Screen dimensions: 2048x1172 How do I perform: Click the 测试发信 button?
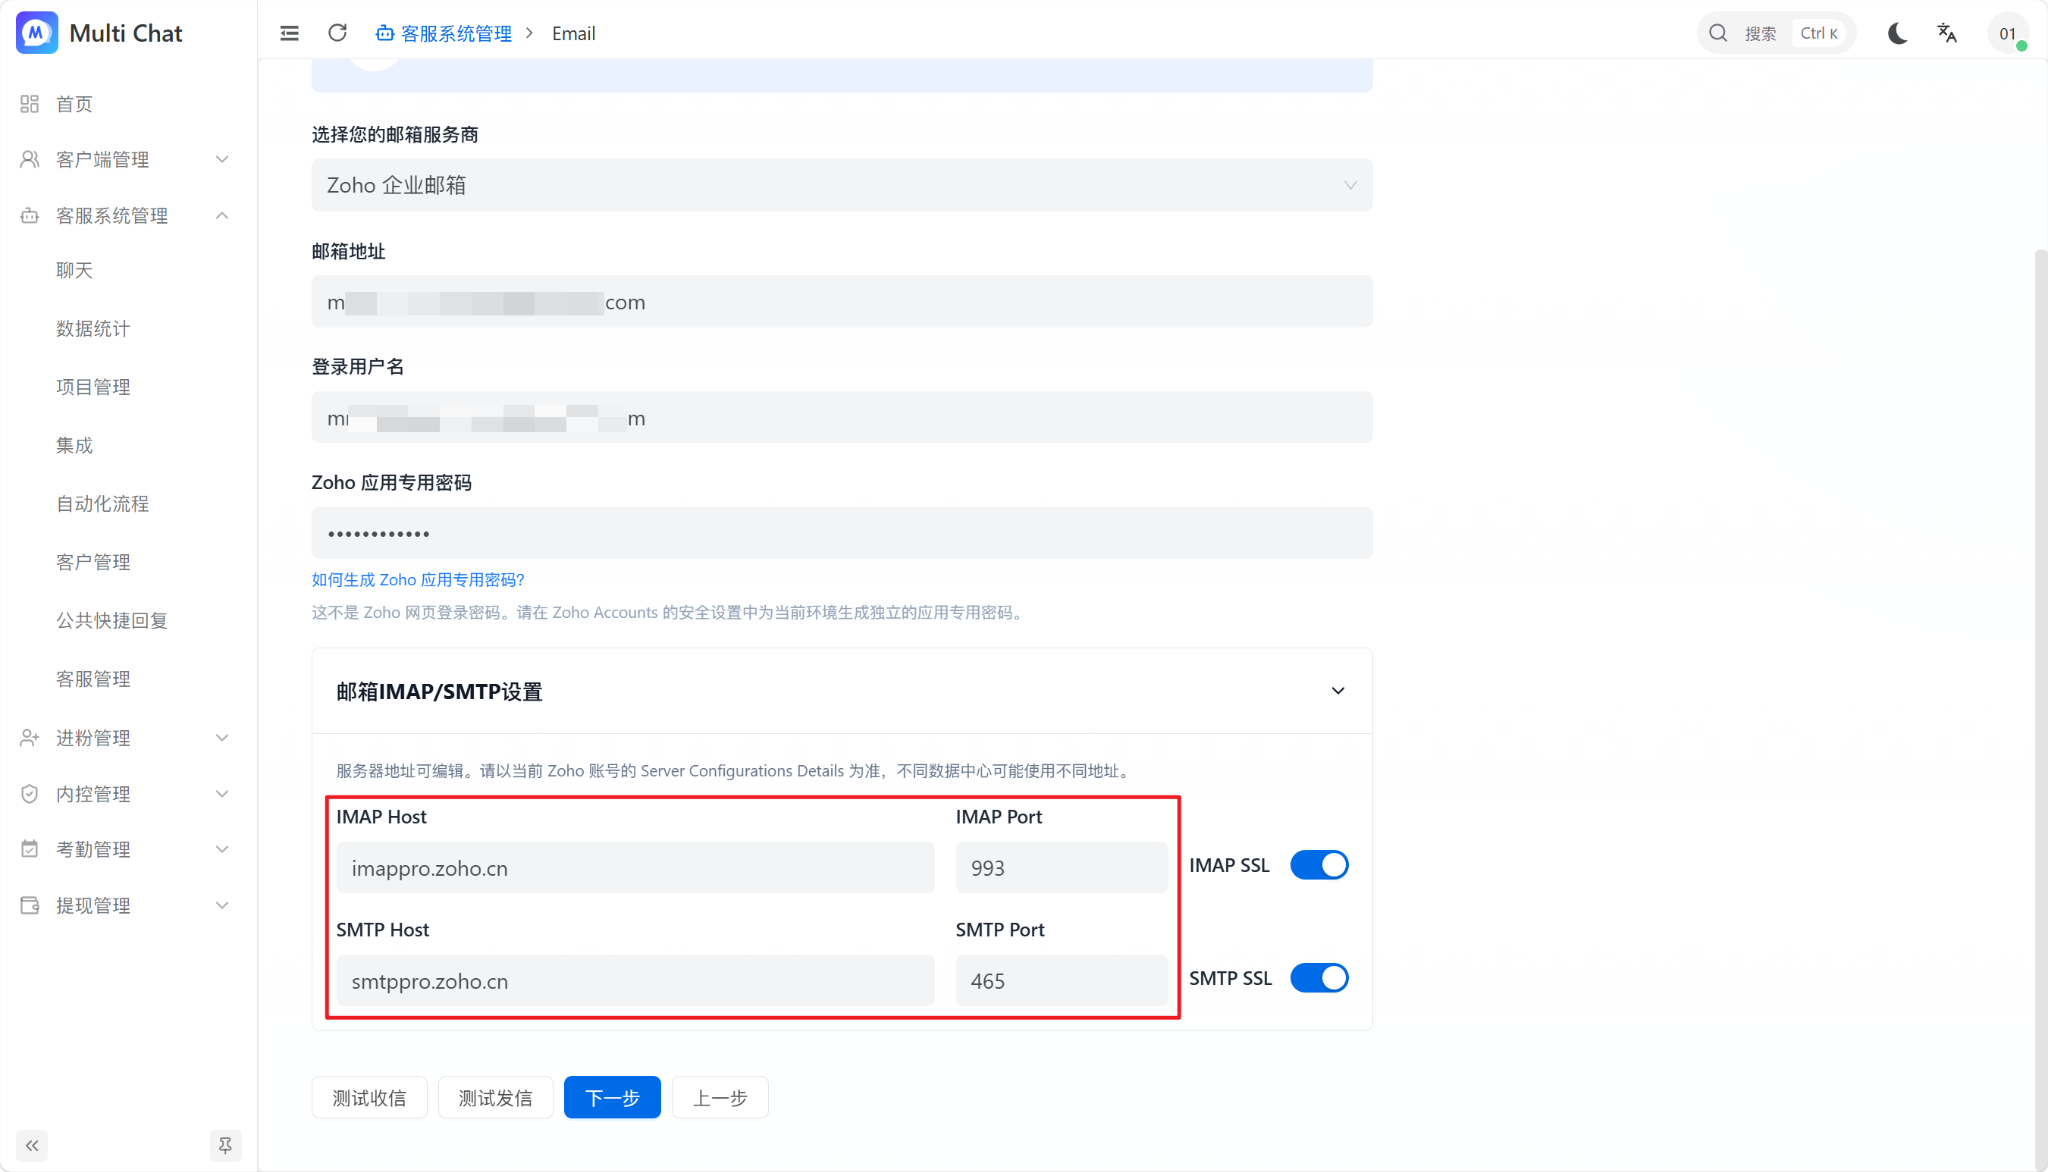495,1098
